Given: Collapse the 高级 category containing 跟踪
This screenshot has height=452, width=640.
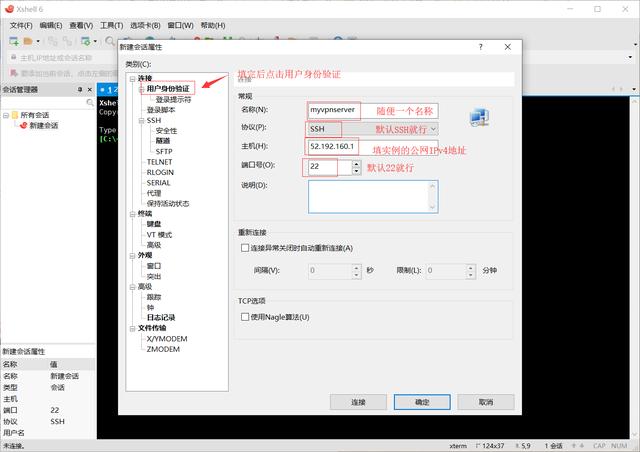Looking at the screenshot, I should click(x=132, y=287).
